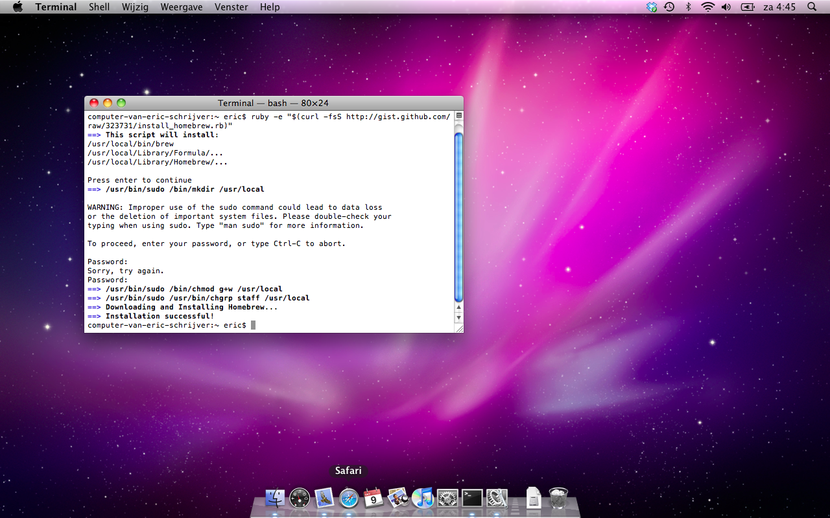Click the Terminal scrollbar up arrow
830x518 pixels.
pyautogui.click(x=459, y=307)
